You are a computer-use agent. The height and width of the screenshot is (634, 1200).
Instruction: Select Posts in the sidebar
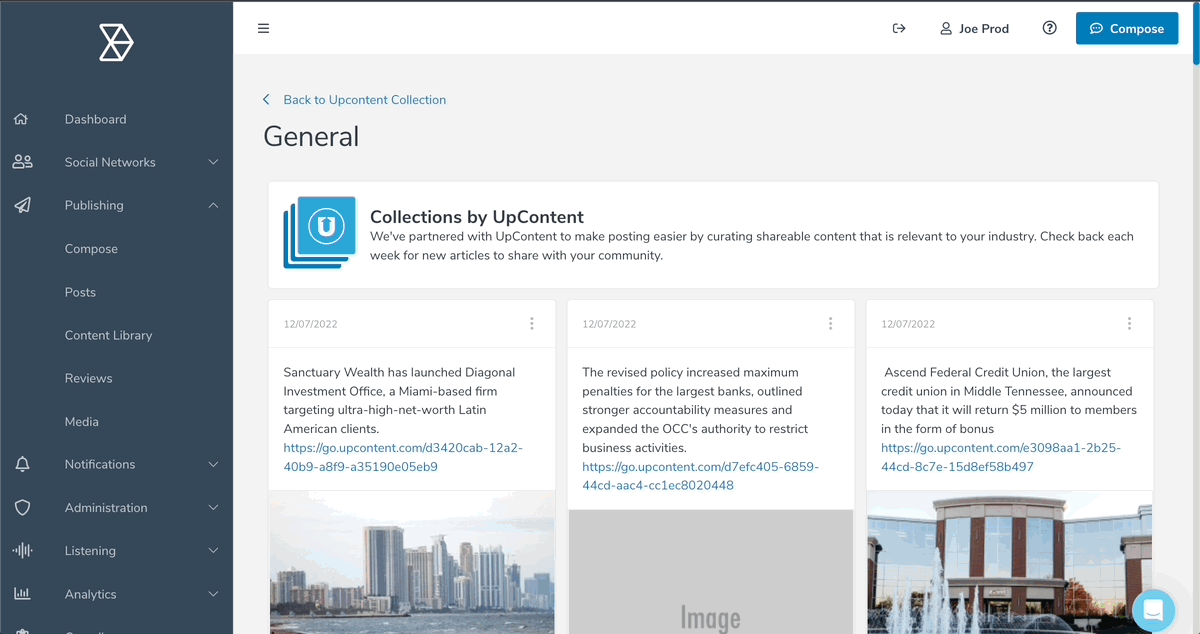(x=80, y=292)
